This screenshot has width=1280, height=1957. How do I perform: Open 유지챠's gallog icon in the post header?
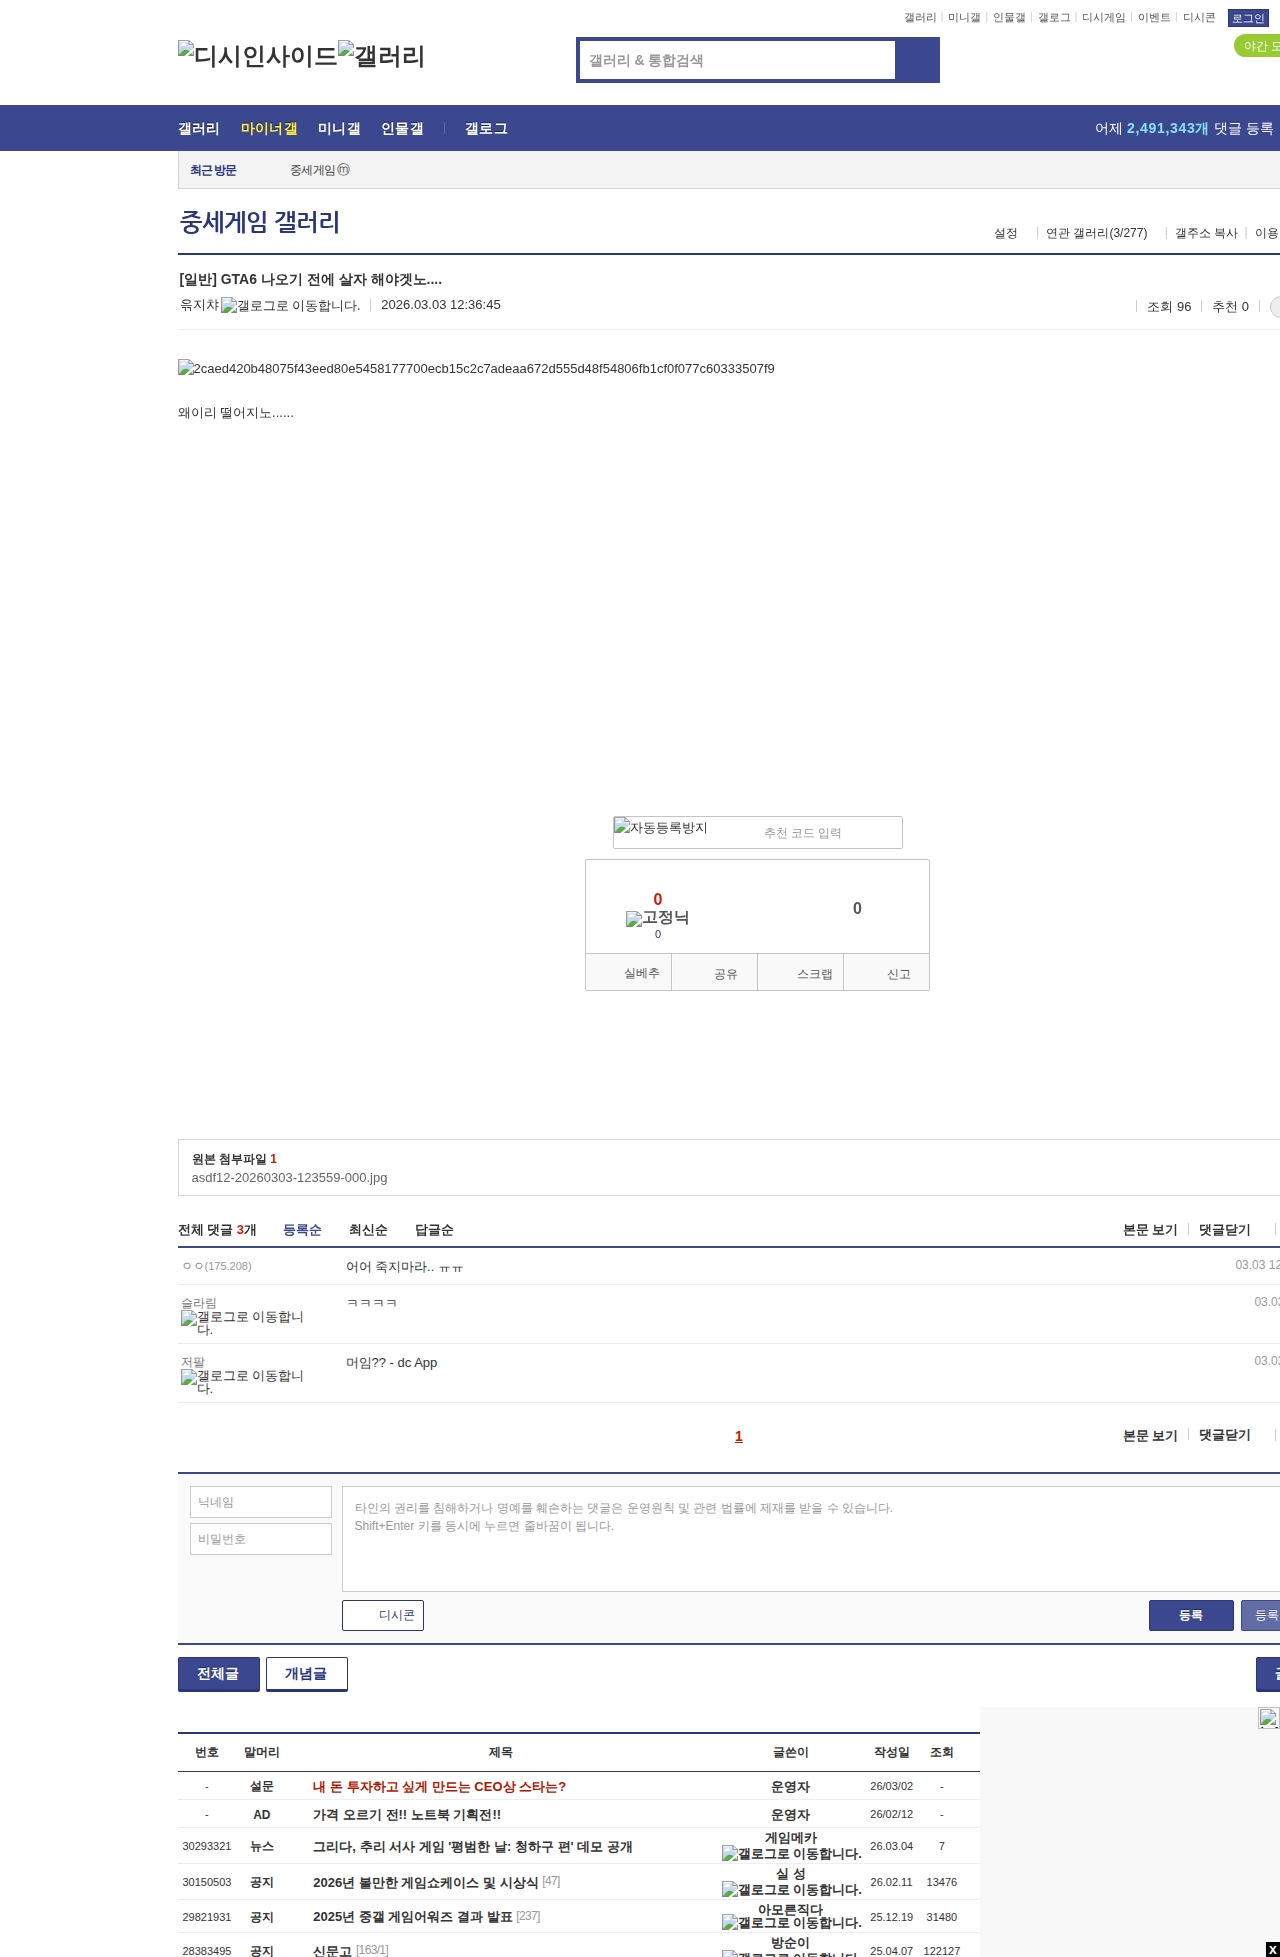tap(290, 306)
